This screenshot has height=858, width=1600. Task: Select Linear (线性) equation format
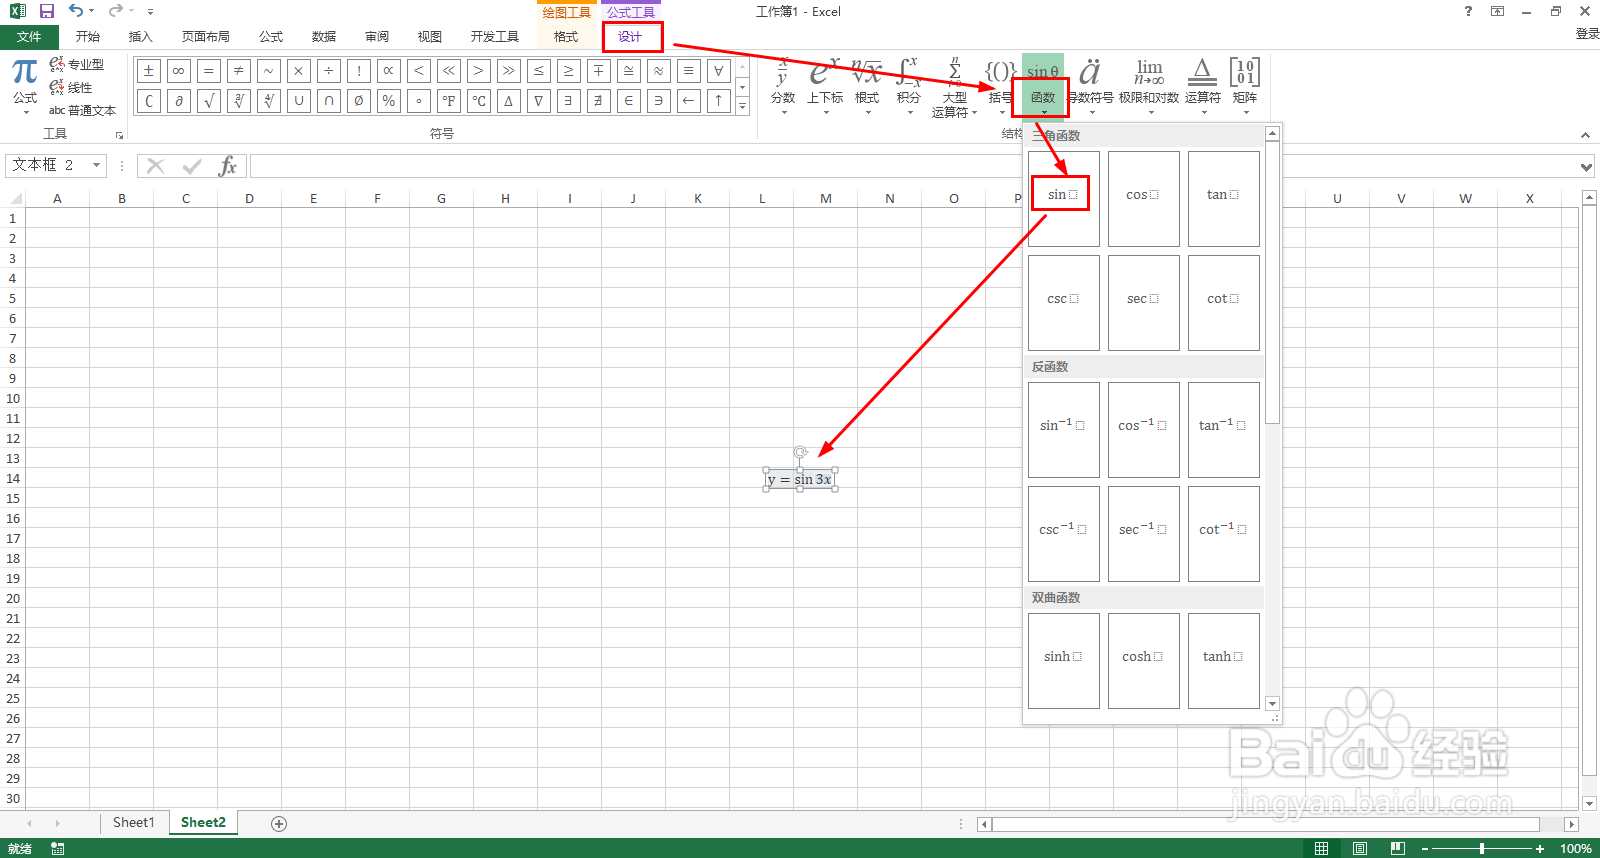pos(71,88)
